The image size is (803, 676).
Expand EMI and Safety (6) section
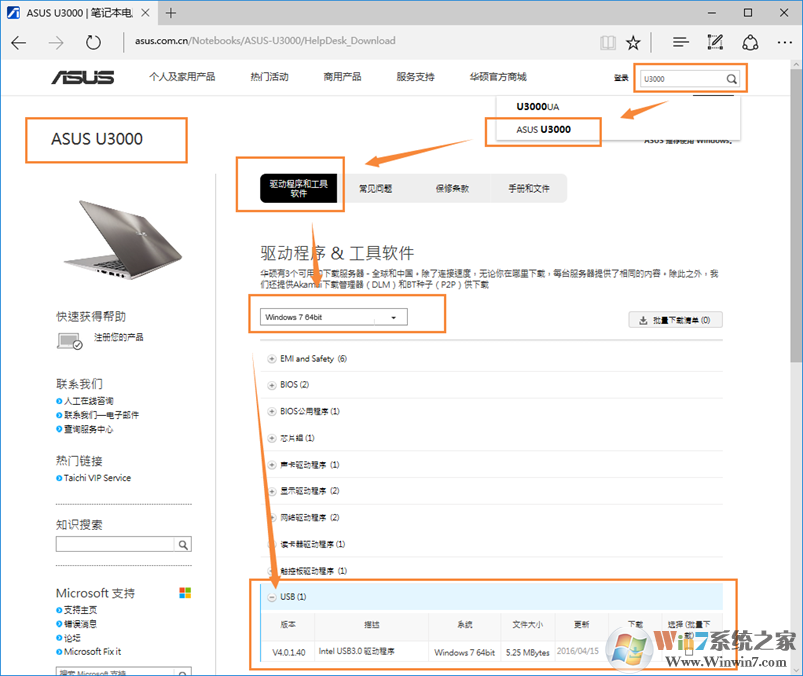tap(273, 358)
